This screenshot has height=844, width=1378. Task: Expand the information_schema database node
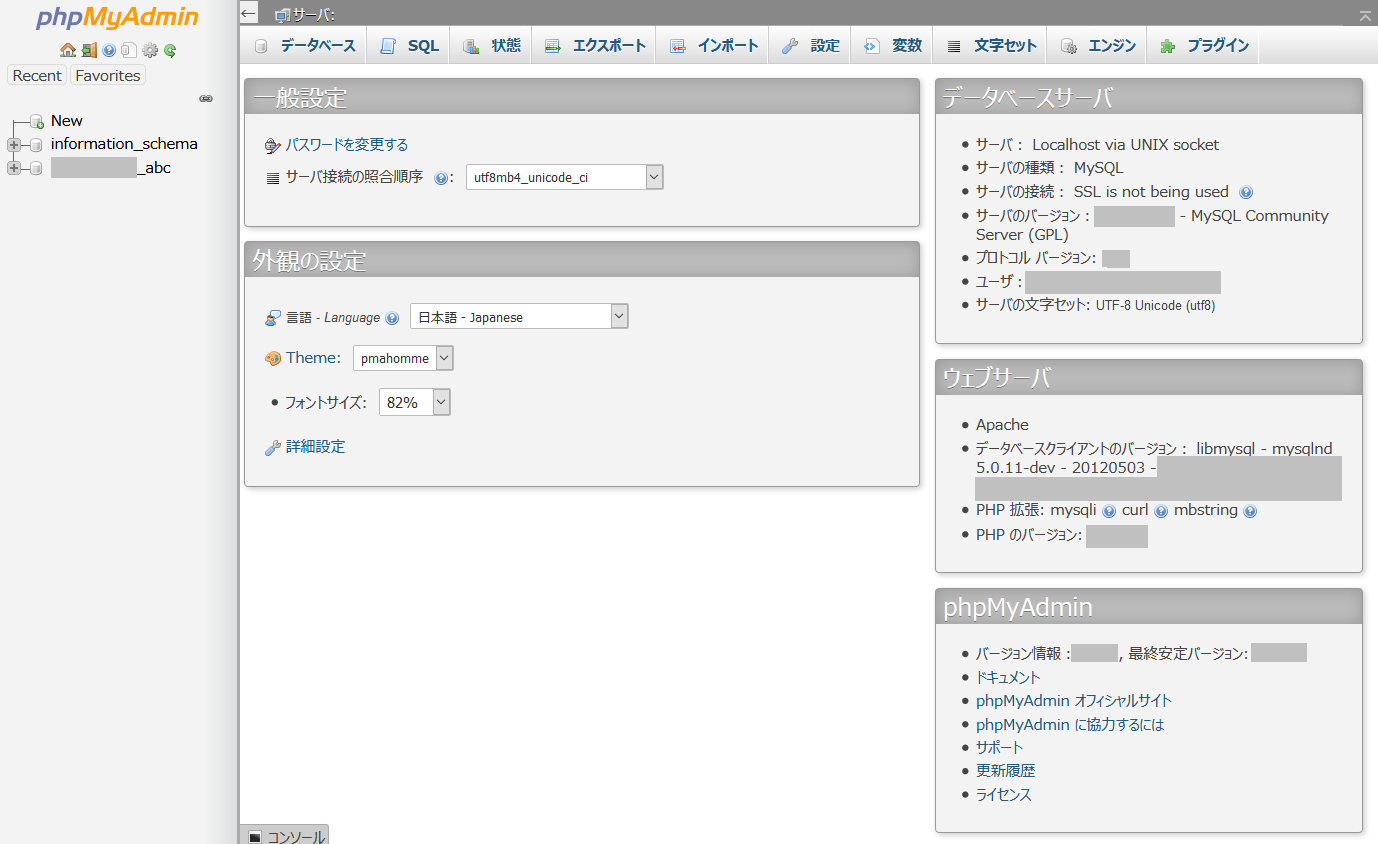pyautogui.click(x=14, y=145)
